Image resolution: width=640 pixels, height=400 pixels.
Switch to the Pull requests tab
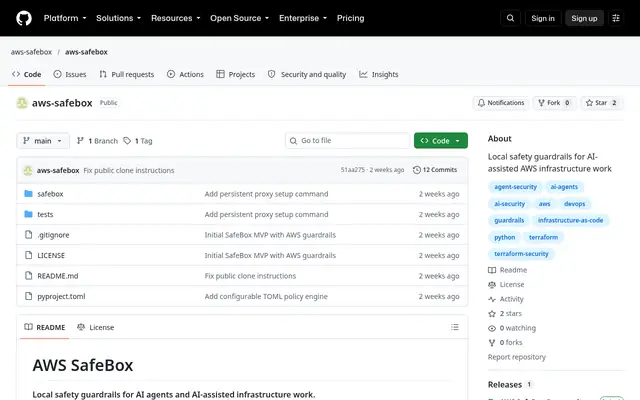(x=127, y=74)
